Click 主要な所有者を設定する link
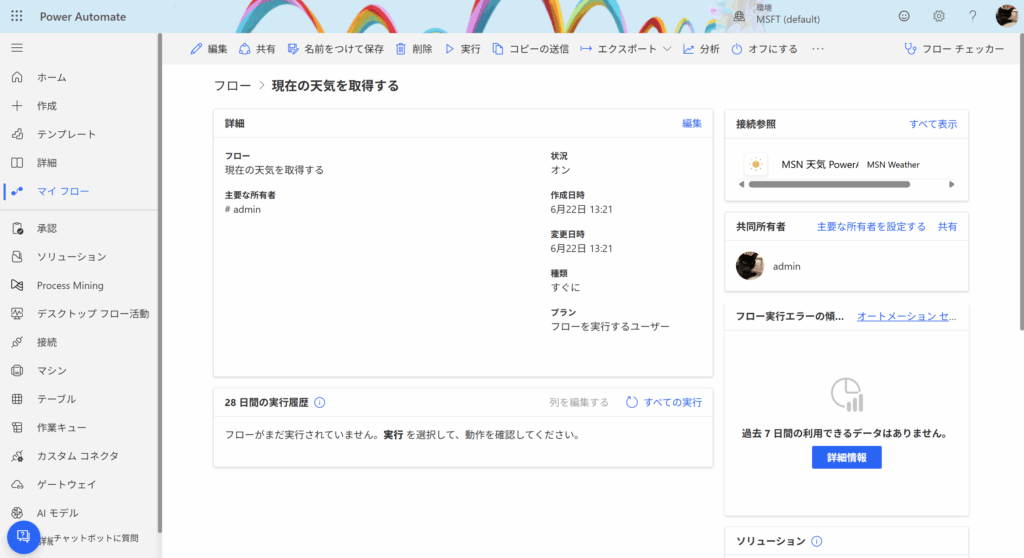Screen dimensions: 1024x558 [871, 227]
